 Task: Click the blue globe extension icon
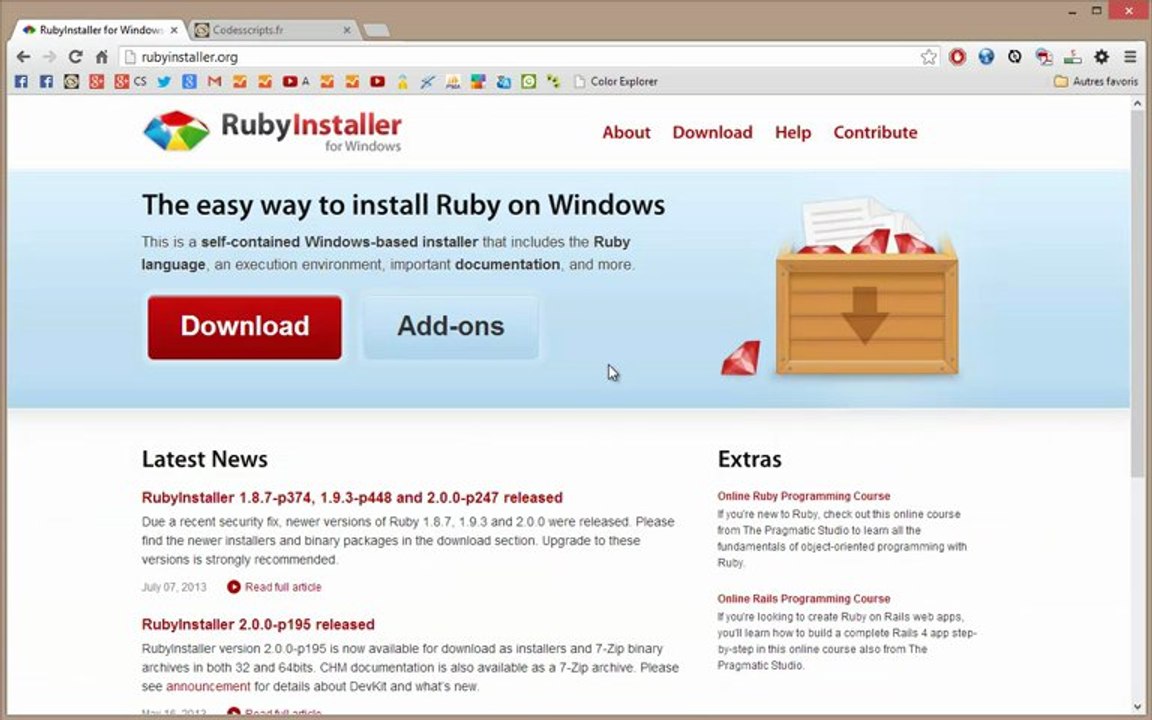986,57
